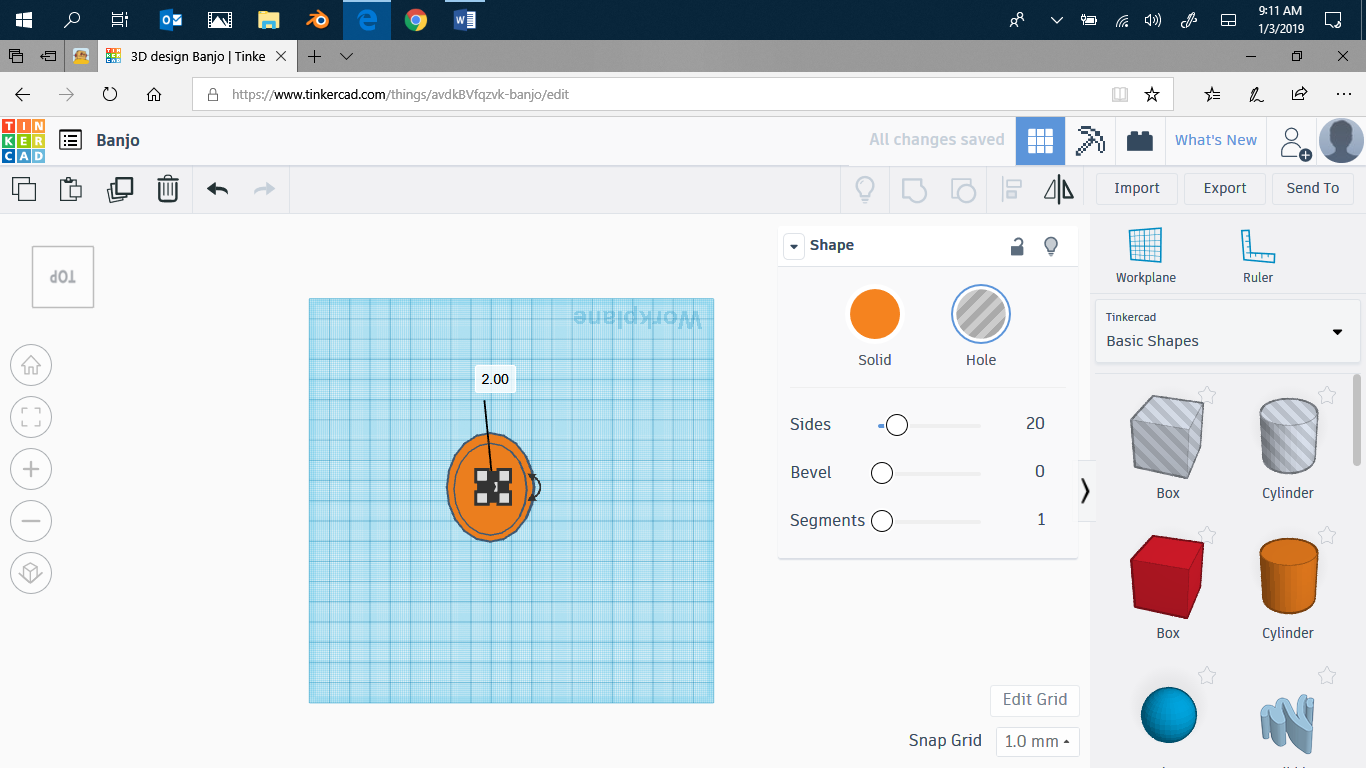1366x768 pixels.
Task: Click the browser address bar URL
Action: tap(401, 95)
